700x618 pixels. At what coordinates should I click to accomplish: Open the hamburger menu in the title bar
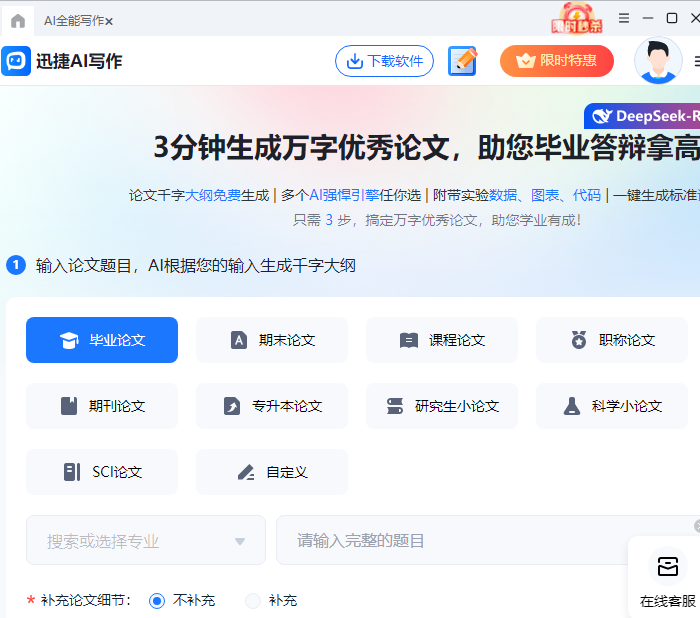click(x=624, y=18)
